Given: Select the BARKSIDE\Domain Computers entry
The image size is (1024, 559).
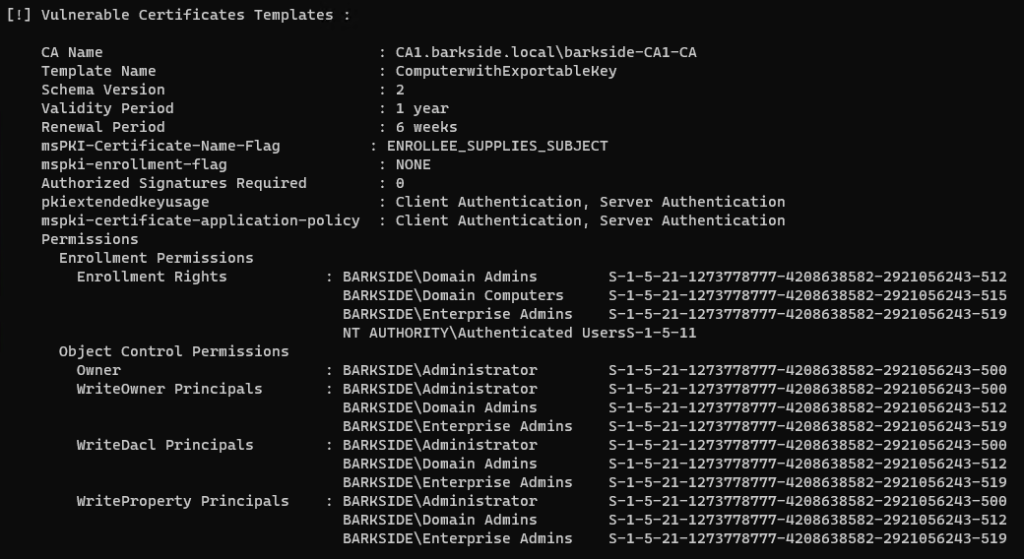Looking at the screenshot, I should (x=453, y=295).
